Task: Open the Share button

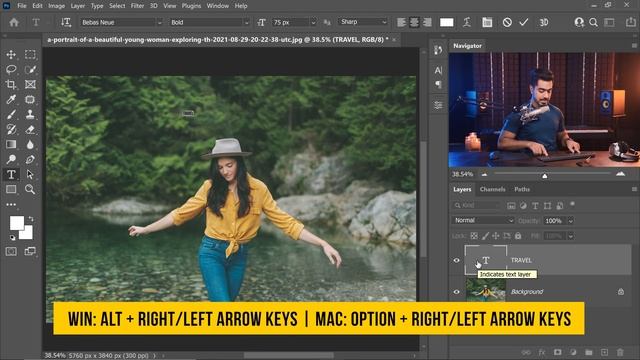Action: coord(631,22)
